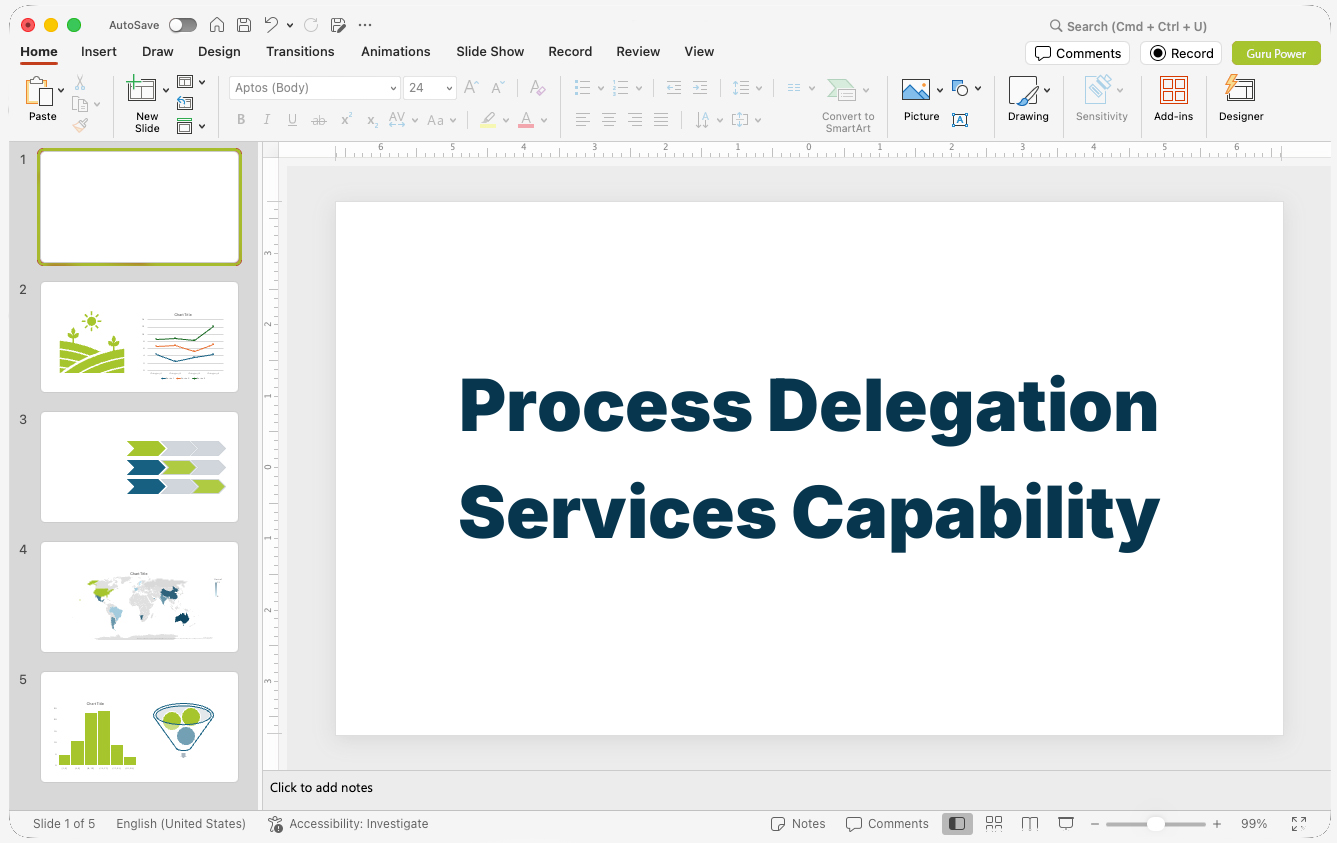Viewport: 1337px width, 843px height.
Task: Open the more commands ellipsis in title bar
Action: coord(365,25)
